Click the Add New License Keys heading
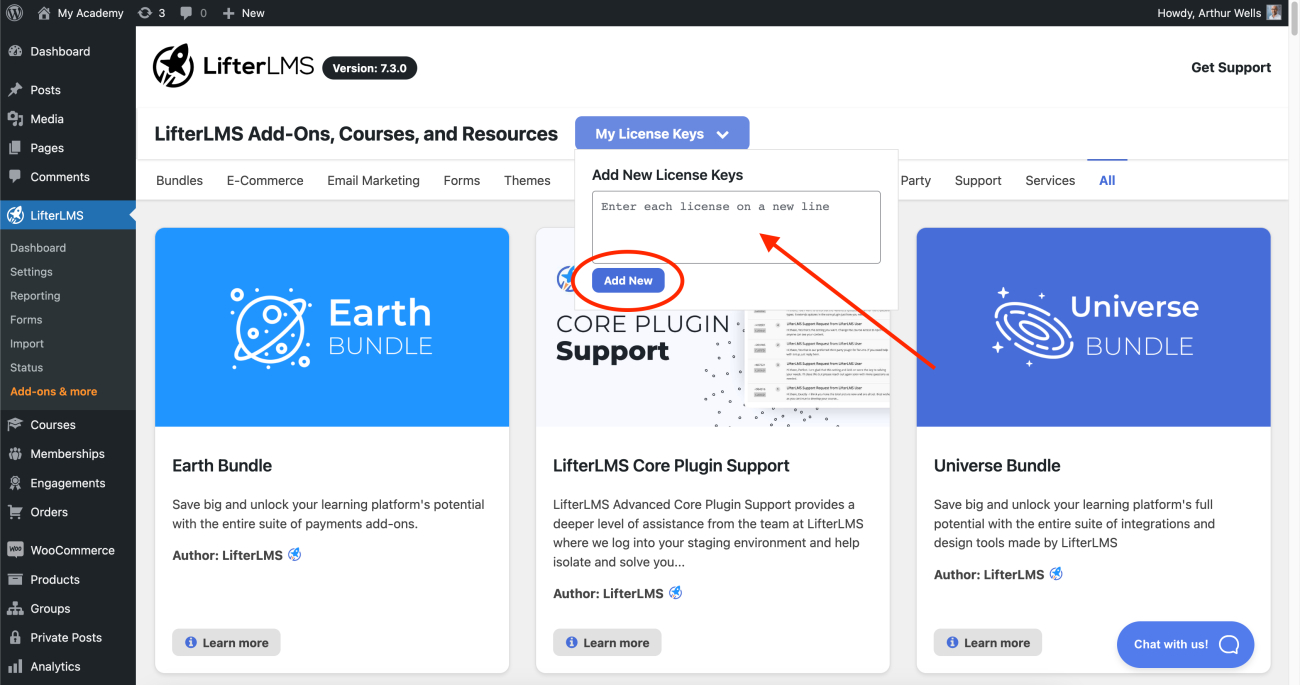The width and height of the screenshot is (1300, 685). click(667, 175)
